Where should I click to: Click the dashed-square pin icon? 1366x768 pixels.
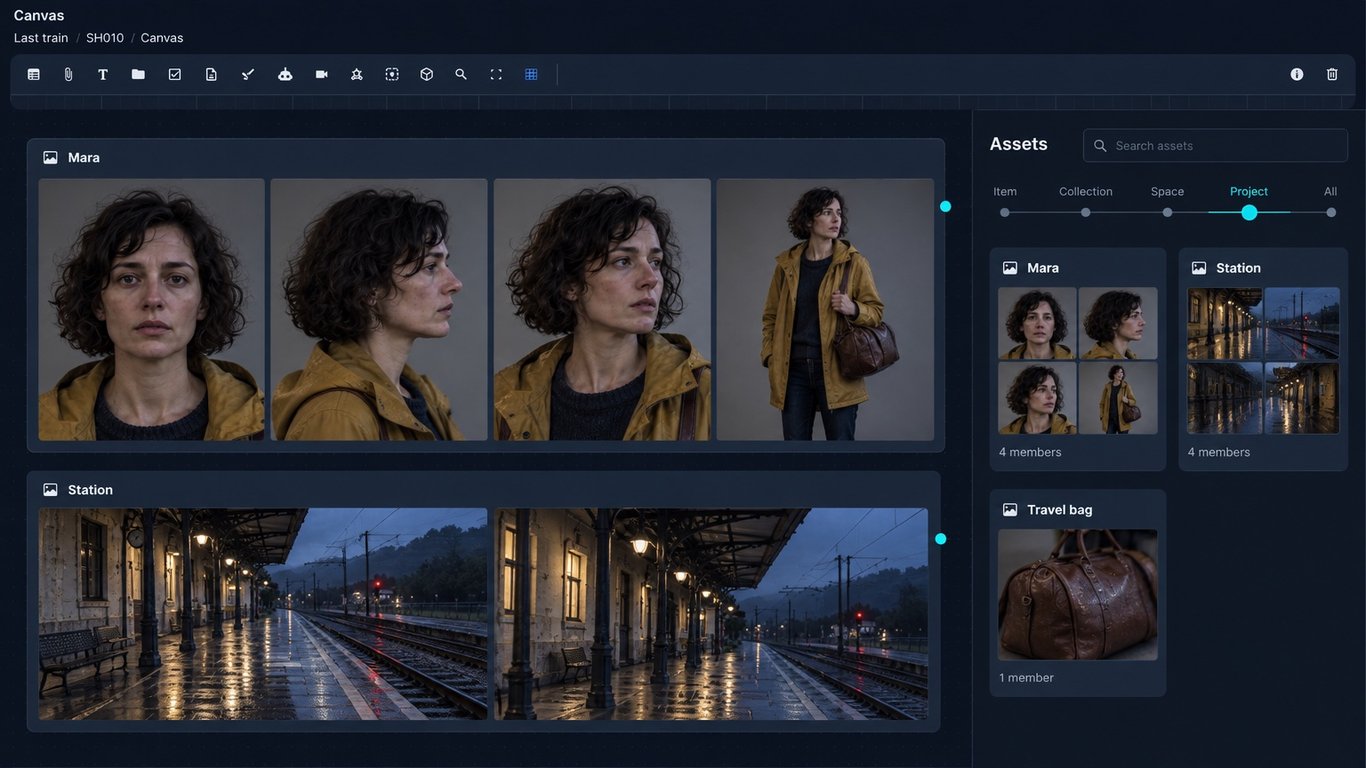(x=392, y=74)
